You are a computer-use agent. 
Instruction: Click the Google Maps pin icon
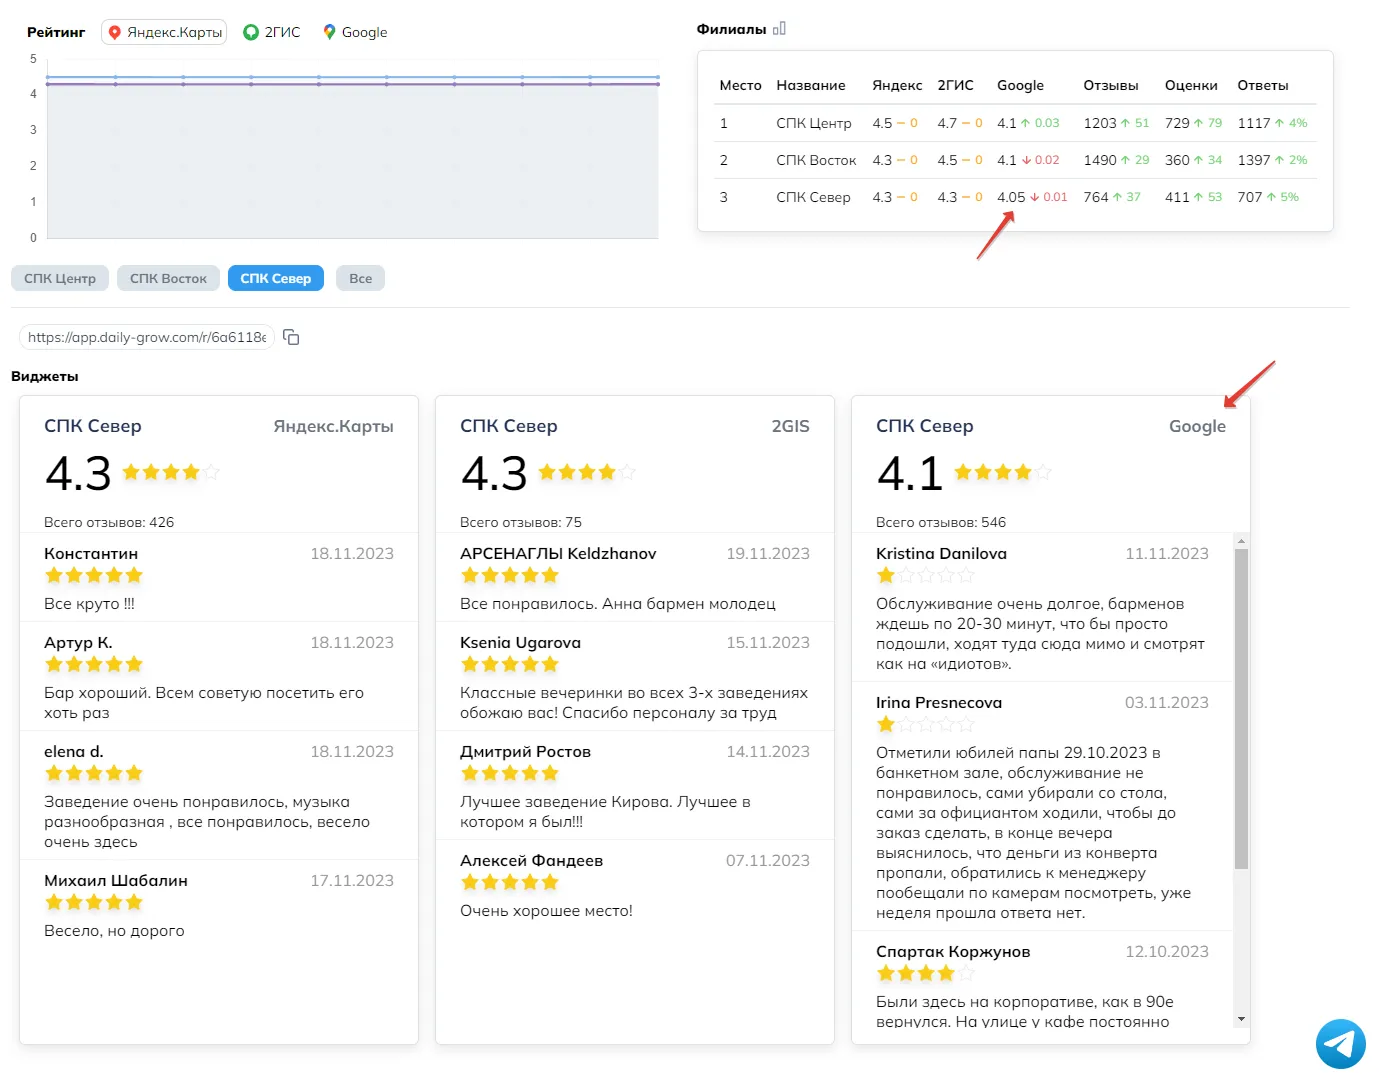click(x=329, y=32)
